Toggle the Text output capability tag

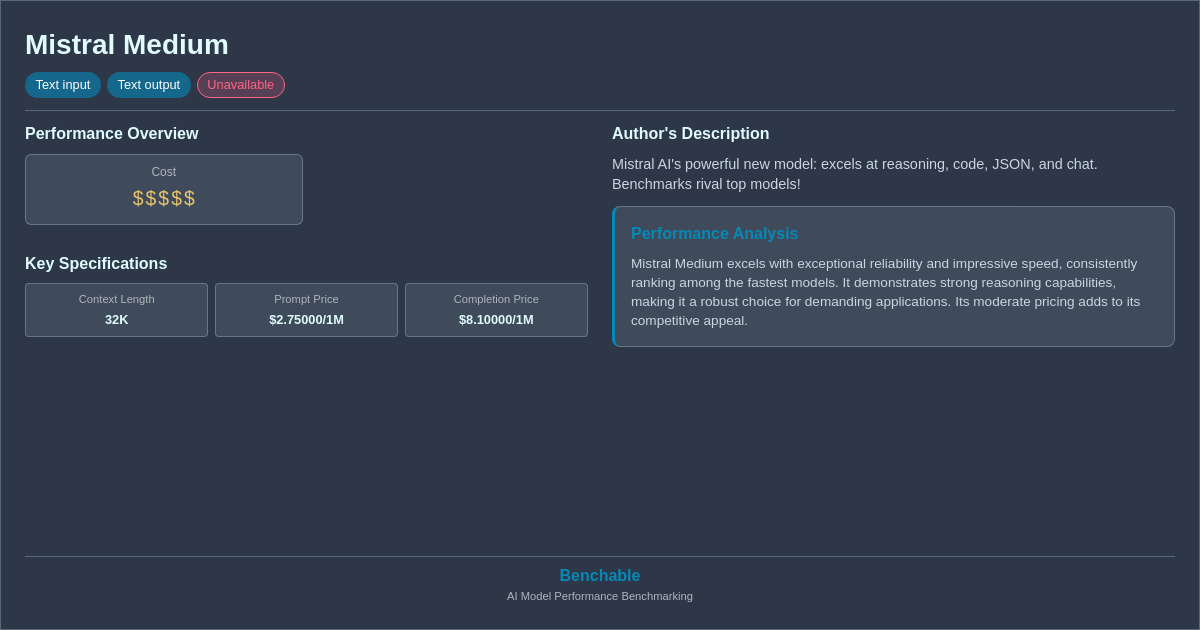pos(148,85)
